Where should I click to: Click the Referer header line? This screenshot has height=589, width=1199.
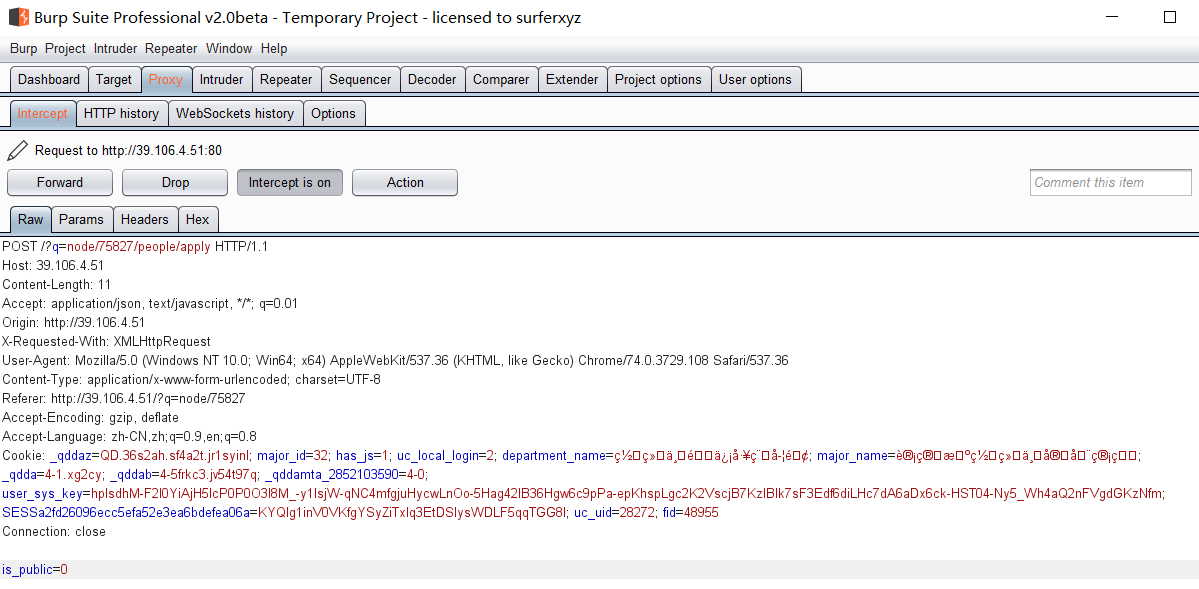tap(124, 399)
